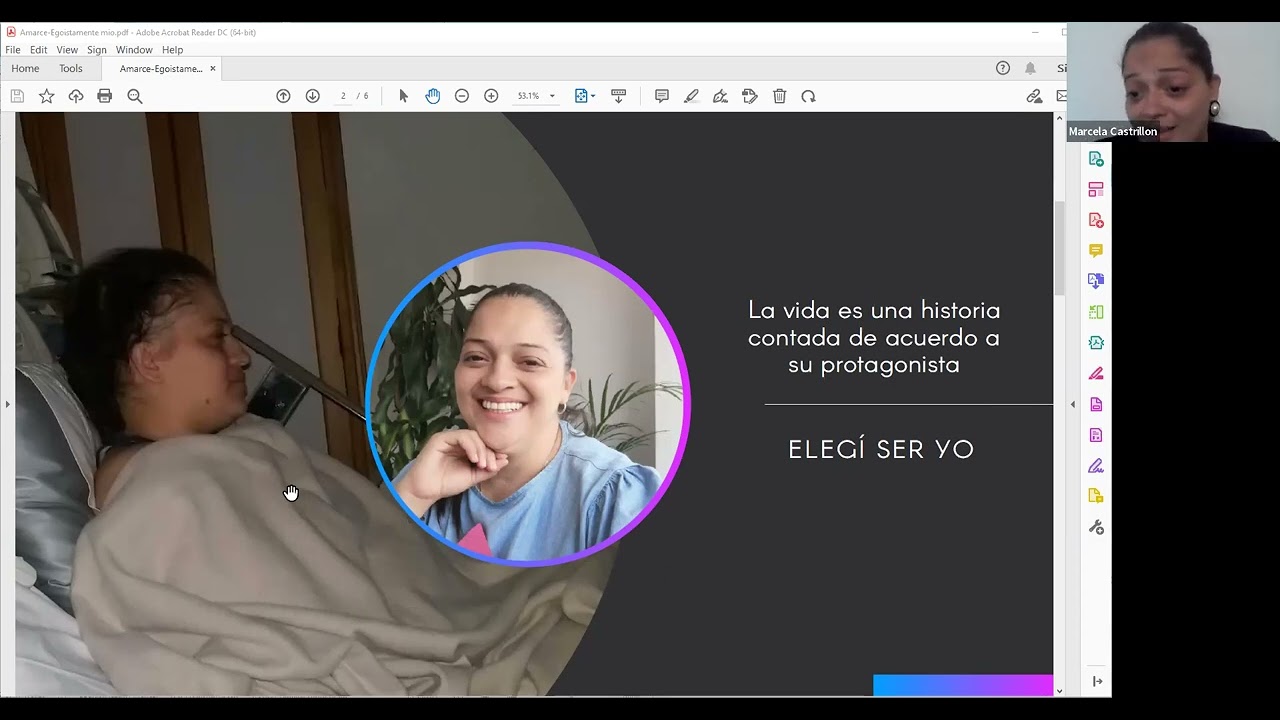Open the zoom level 53.1% dropdown
Screen dimensions: 1280x720
coord(535,96)
